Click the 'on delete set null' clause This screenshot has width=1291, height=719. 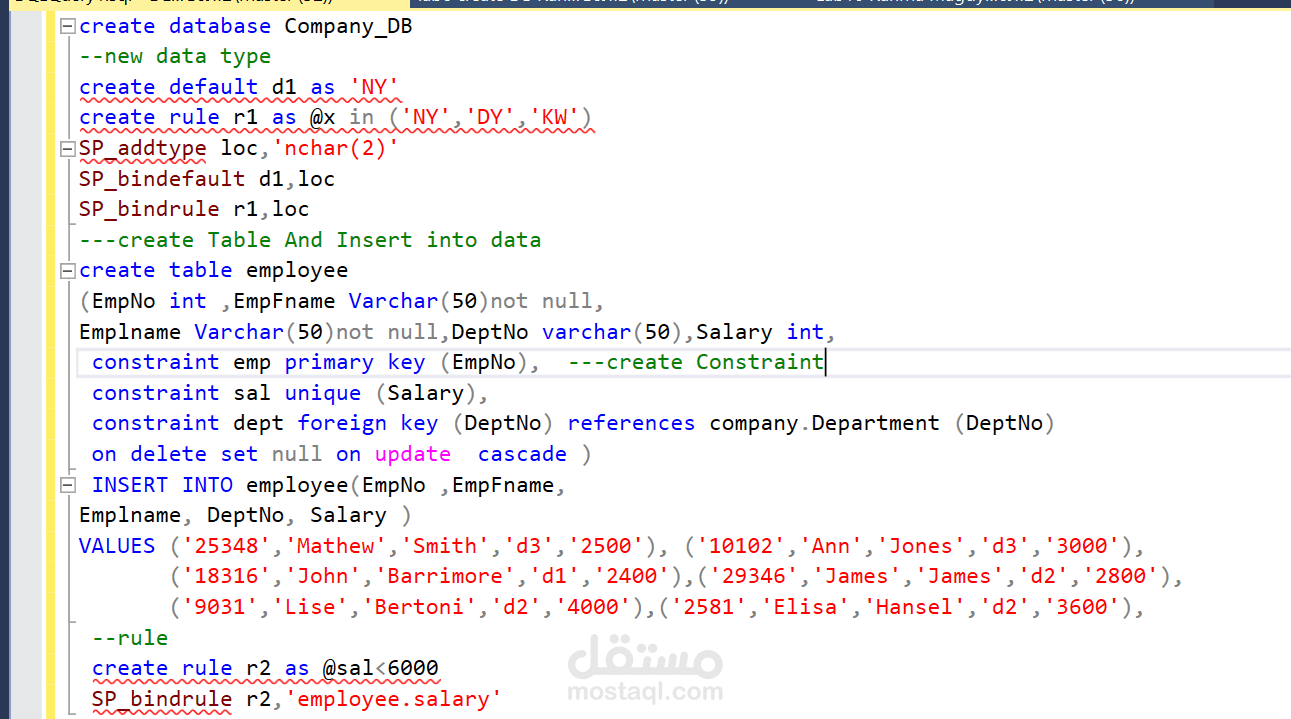pyautogui.click(x=207, y=454)
